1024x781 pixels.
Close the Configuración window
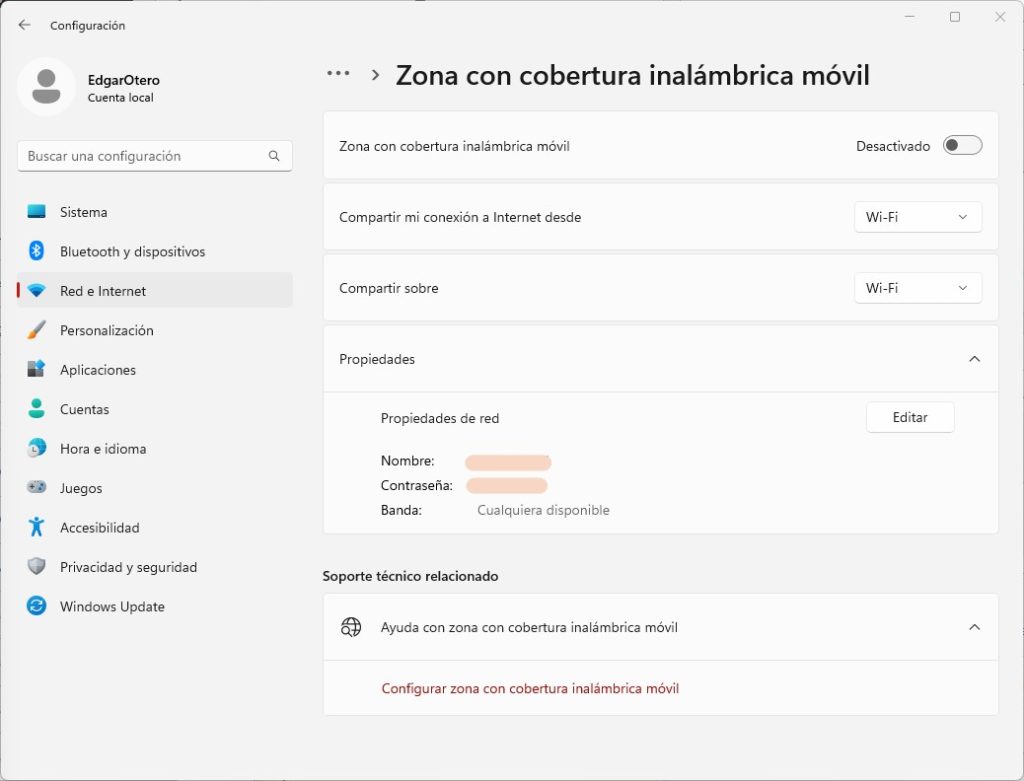(x=1000, y=17)
